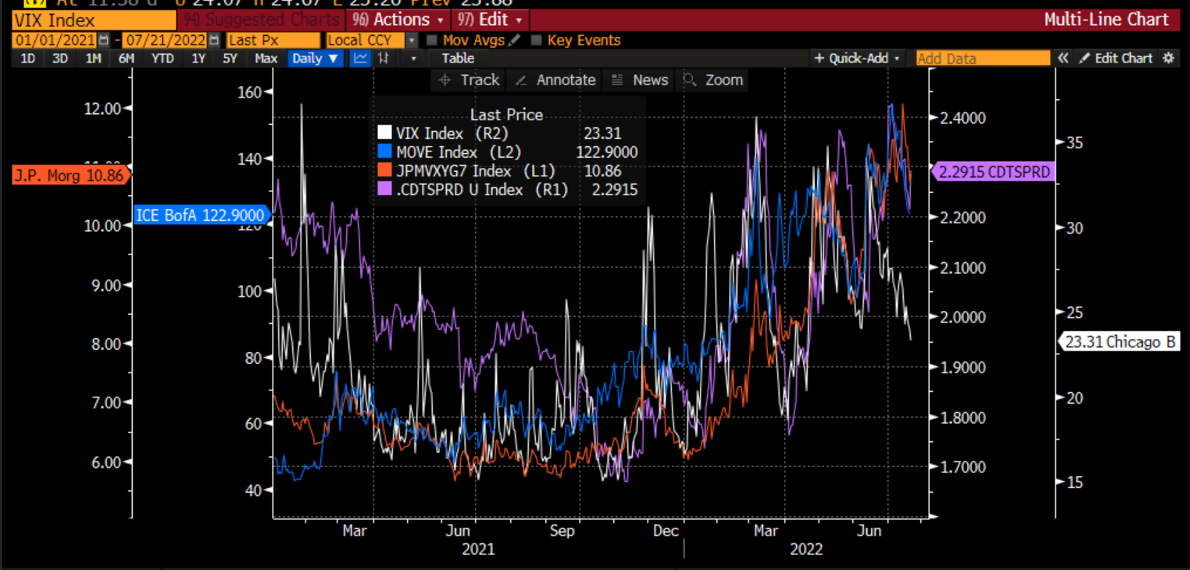
Task: Enable the Mov Avgs checkbox
Action: tap(432, 41)
